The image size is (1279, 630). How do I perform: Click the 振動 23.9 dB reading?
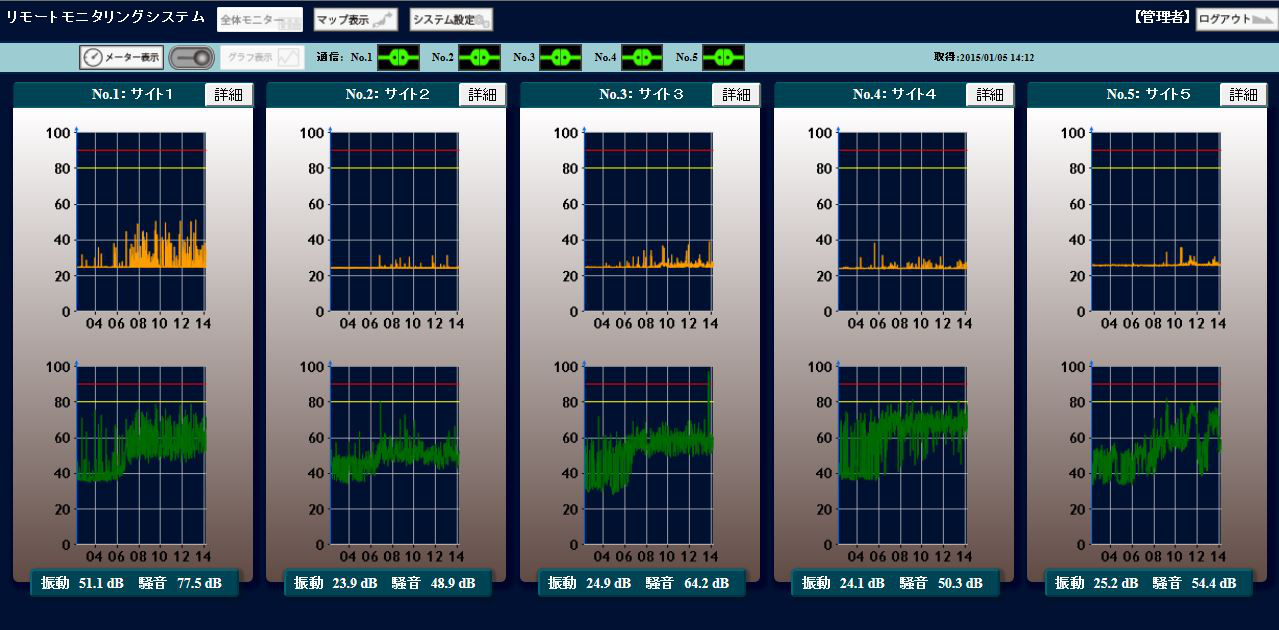(336, 583)
